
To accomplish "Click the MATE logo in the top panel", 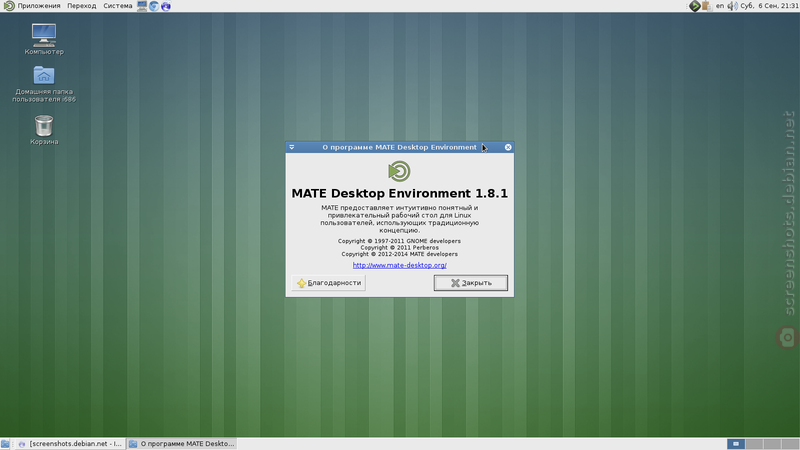I will (9, 6).
